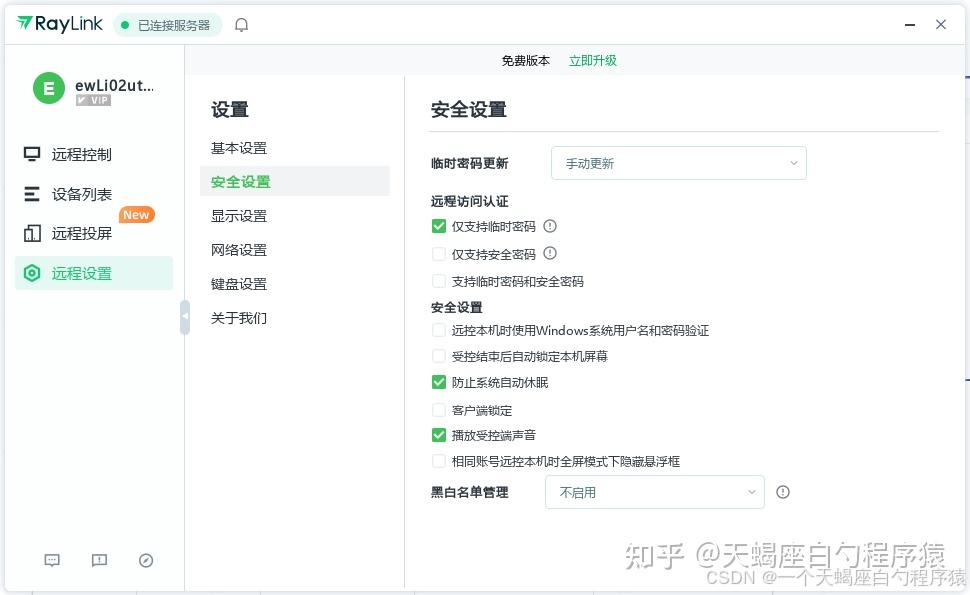Click the 远程控制 monitor icon
Viewport: 970px width, 595px height.
[32, 154]
